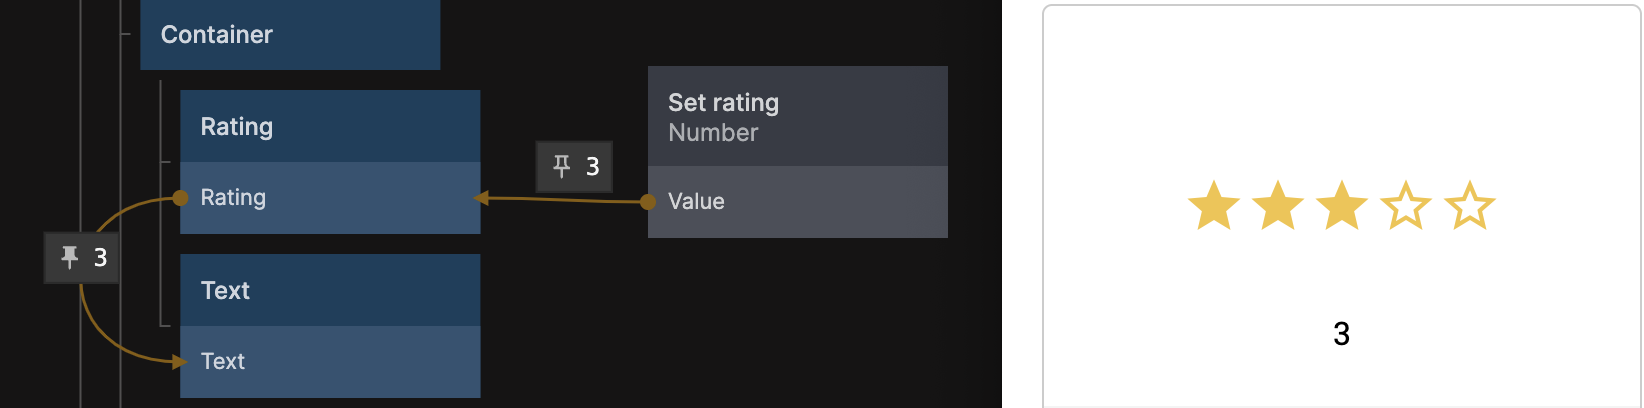Screen dimensions: 1644x408
Task: Select the first star in the rating preview
Action: coord(1213,206)
